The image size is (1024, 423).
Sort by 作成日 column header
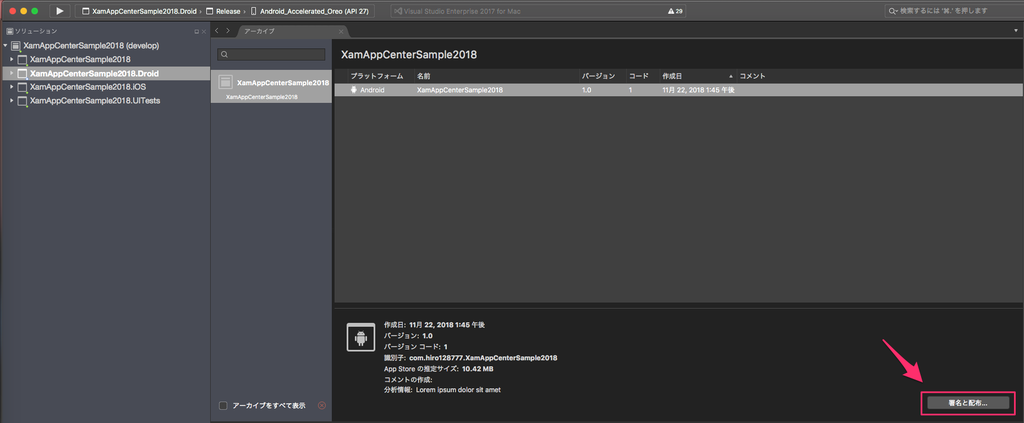coord(672,76)
